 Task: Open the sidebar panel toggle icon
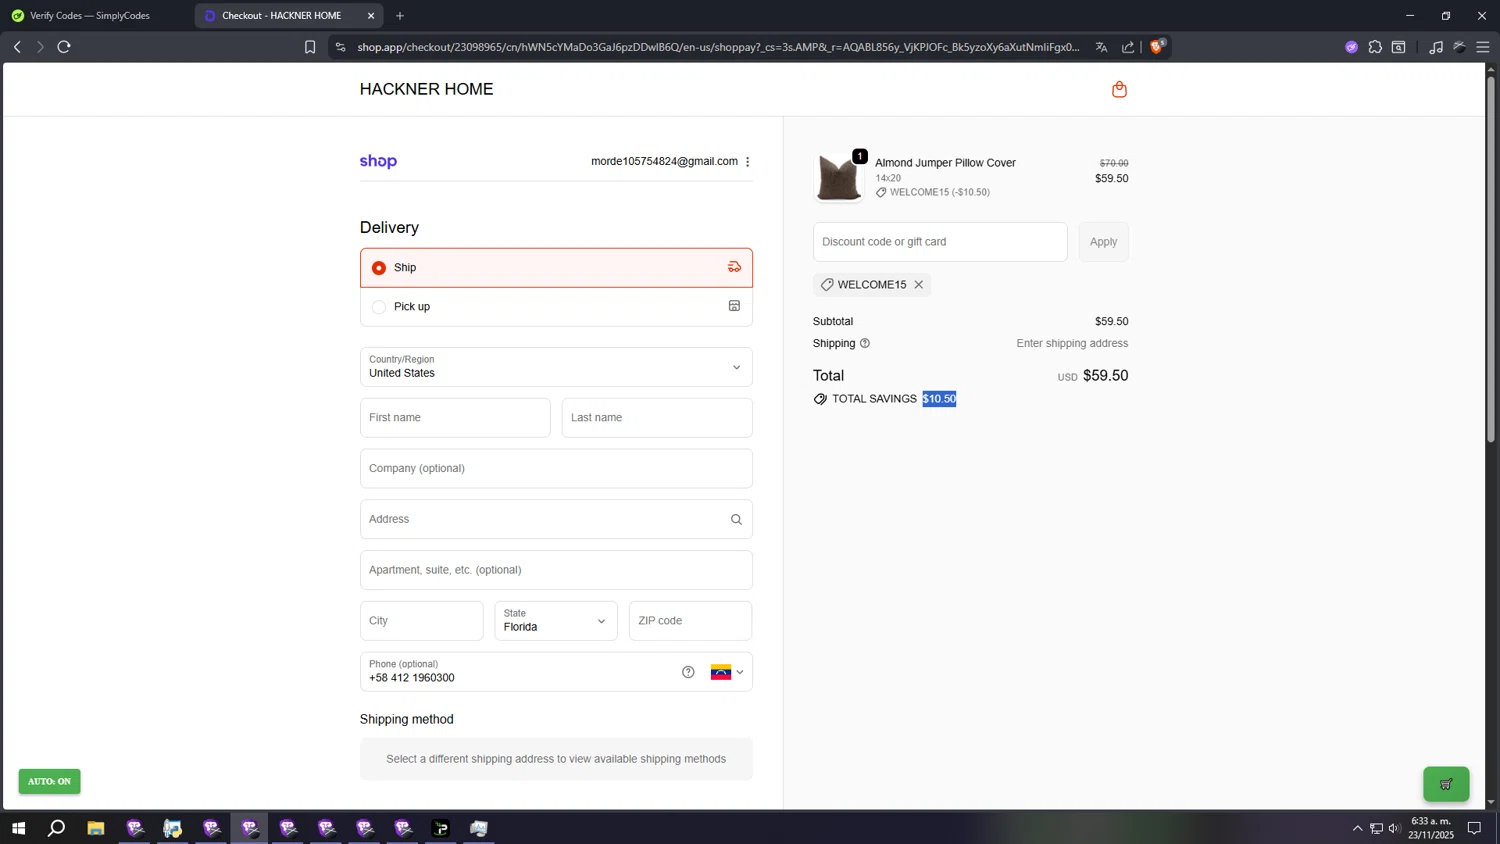point(1399,47)
